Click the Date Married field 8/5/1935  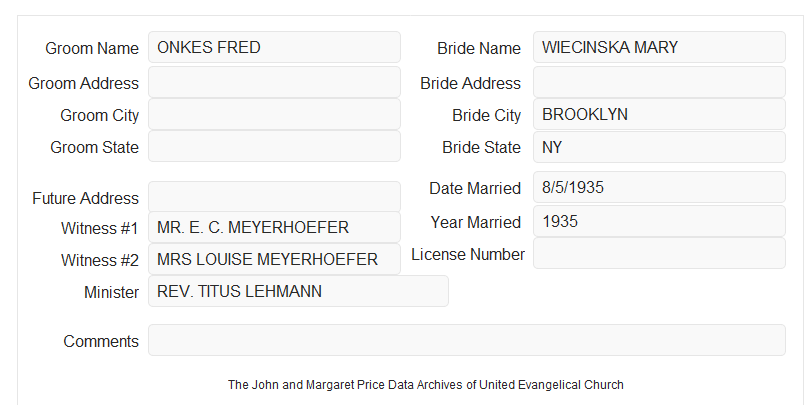[659, 187]
